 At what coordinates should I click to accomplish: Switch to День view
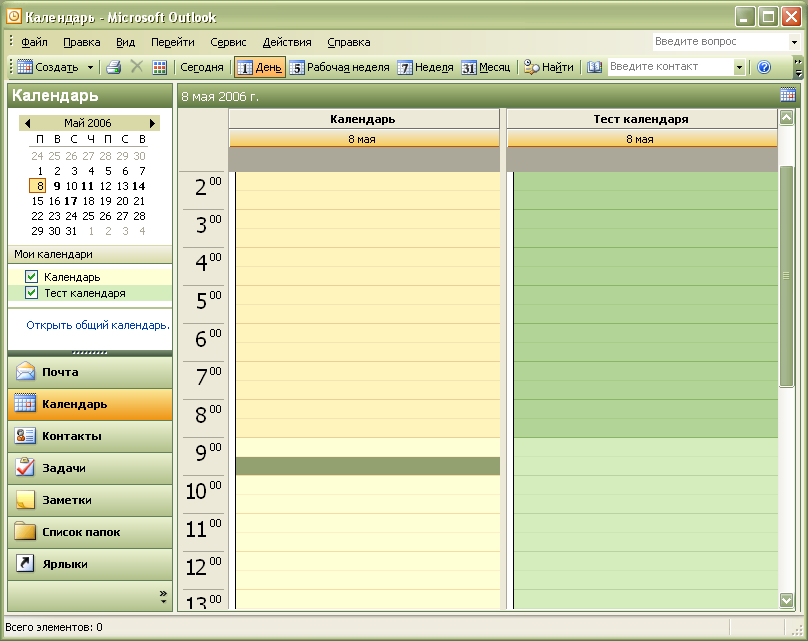click(260, 67)
